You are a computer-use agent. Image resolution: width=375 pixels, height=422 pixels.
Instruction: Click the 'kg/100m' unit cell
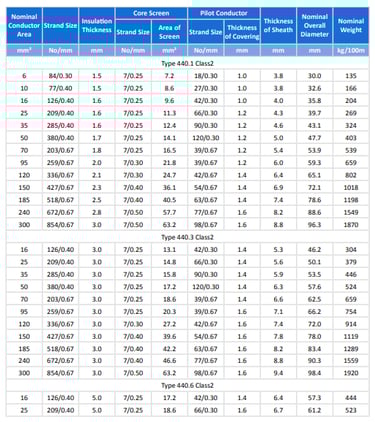[x=351, y=51]
